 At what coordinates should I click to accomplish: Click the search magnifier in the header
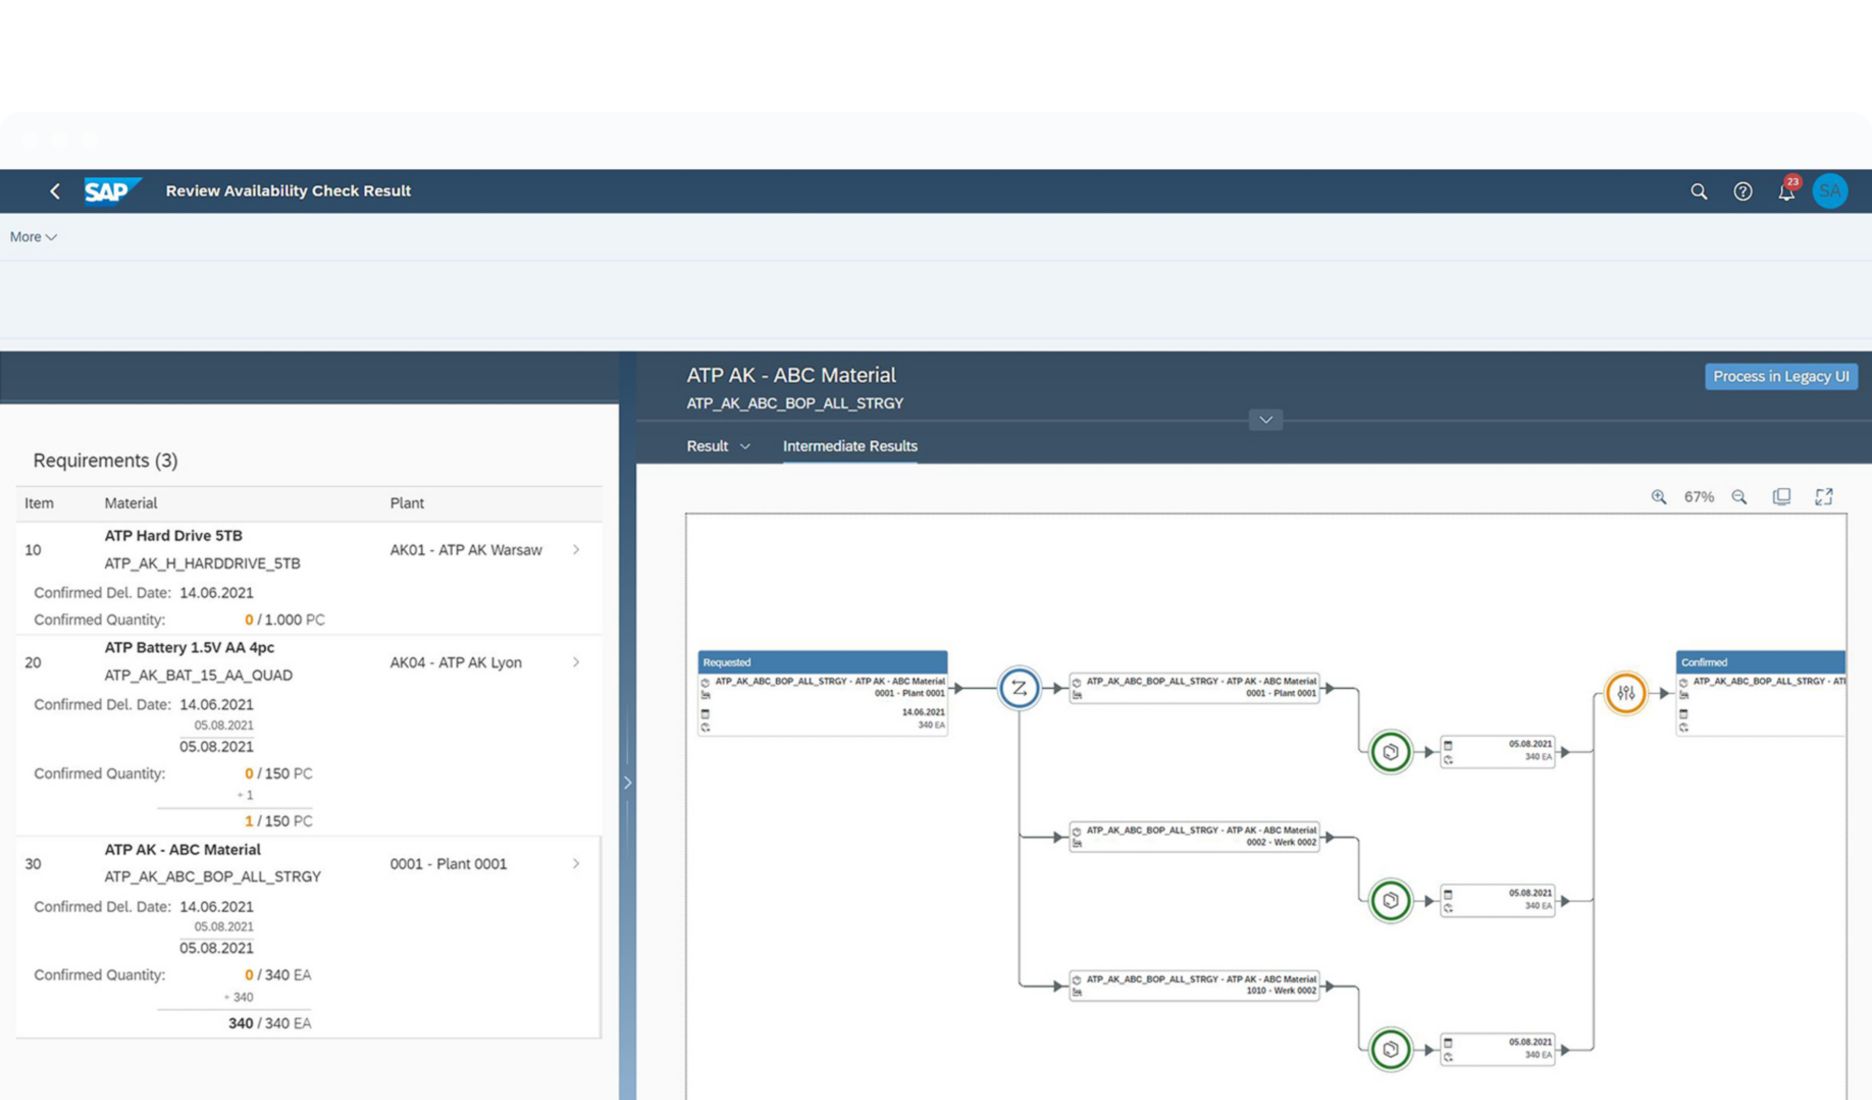[x=1699, y=191]
